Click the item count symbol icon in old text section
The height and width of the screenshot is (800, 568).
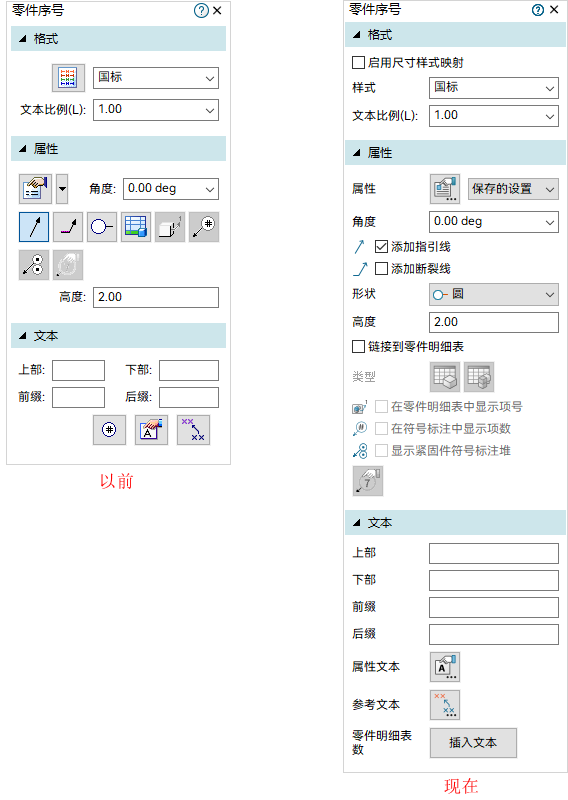[109, 430]
